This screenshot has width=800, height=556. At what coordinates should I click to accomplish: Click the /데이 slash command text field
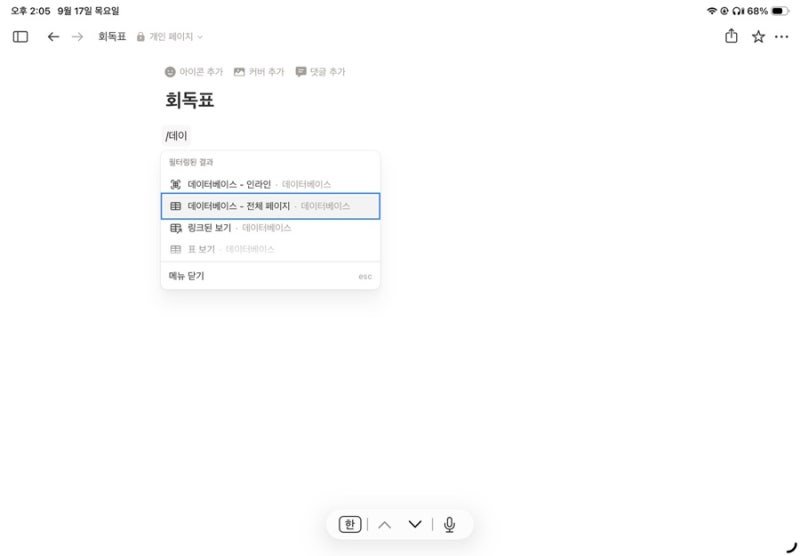click(x=176, y=136)
